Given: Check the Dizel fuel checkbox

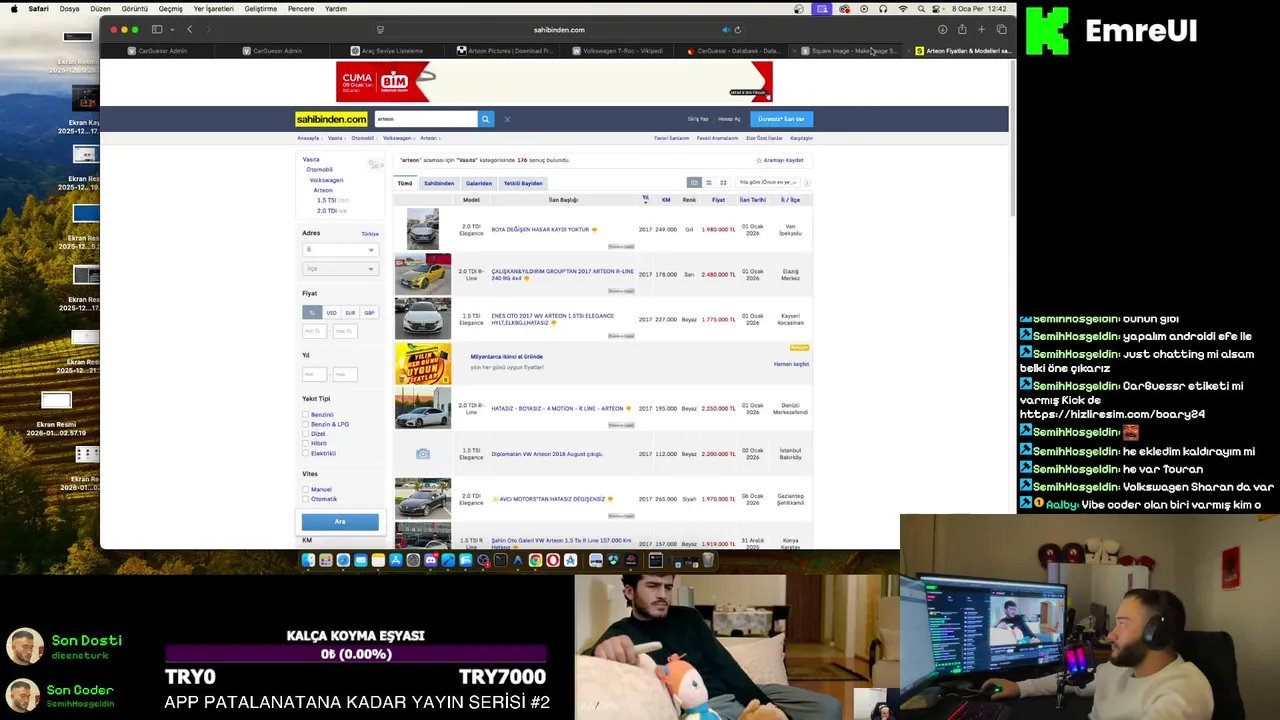Looking at the screenshot, I should 306,434.
